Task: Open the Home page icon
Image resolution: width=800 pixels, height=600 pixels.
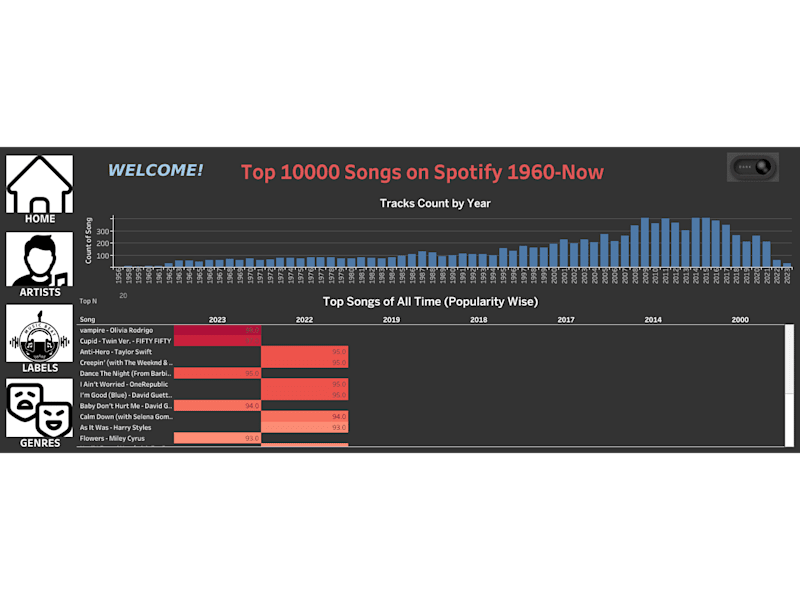Action: pos(39,184)
